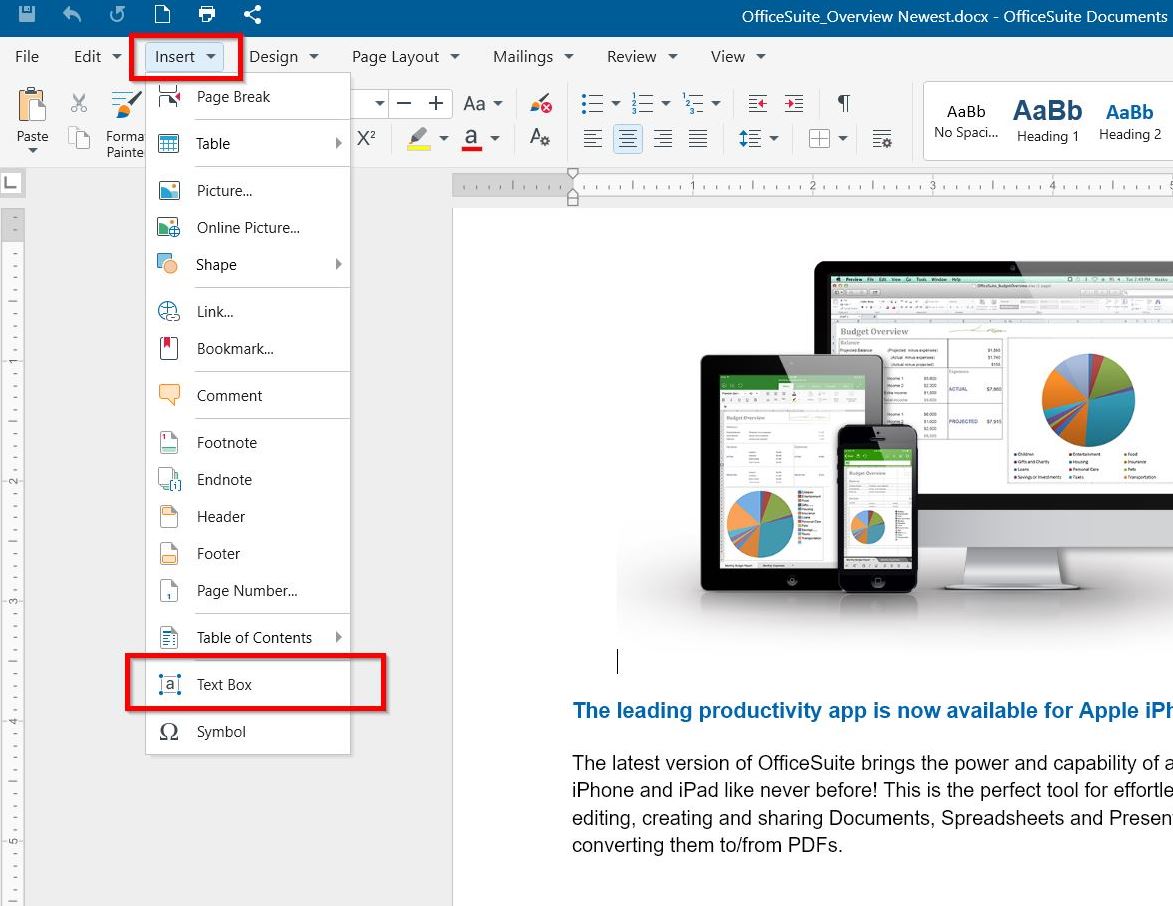Open numbered list dropdown arrow
Viewport: 1173px width, 906px height.
click(x=666, y=103)
